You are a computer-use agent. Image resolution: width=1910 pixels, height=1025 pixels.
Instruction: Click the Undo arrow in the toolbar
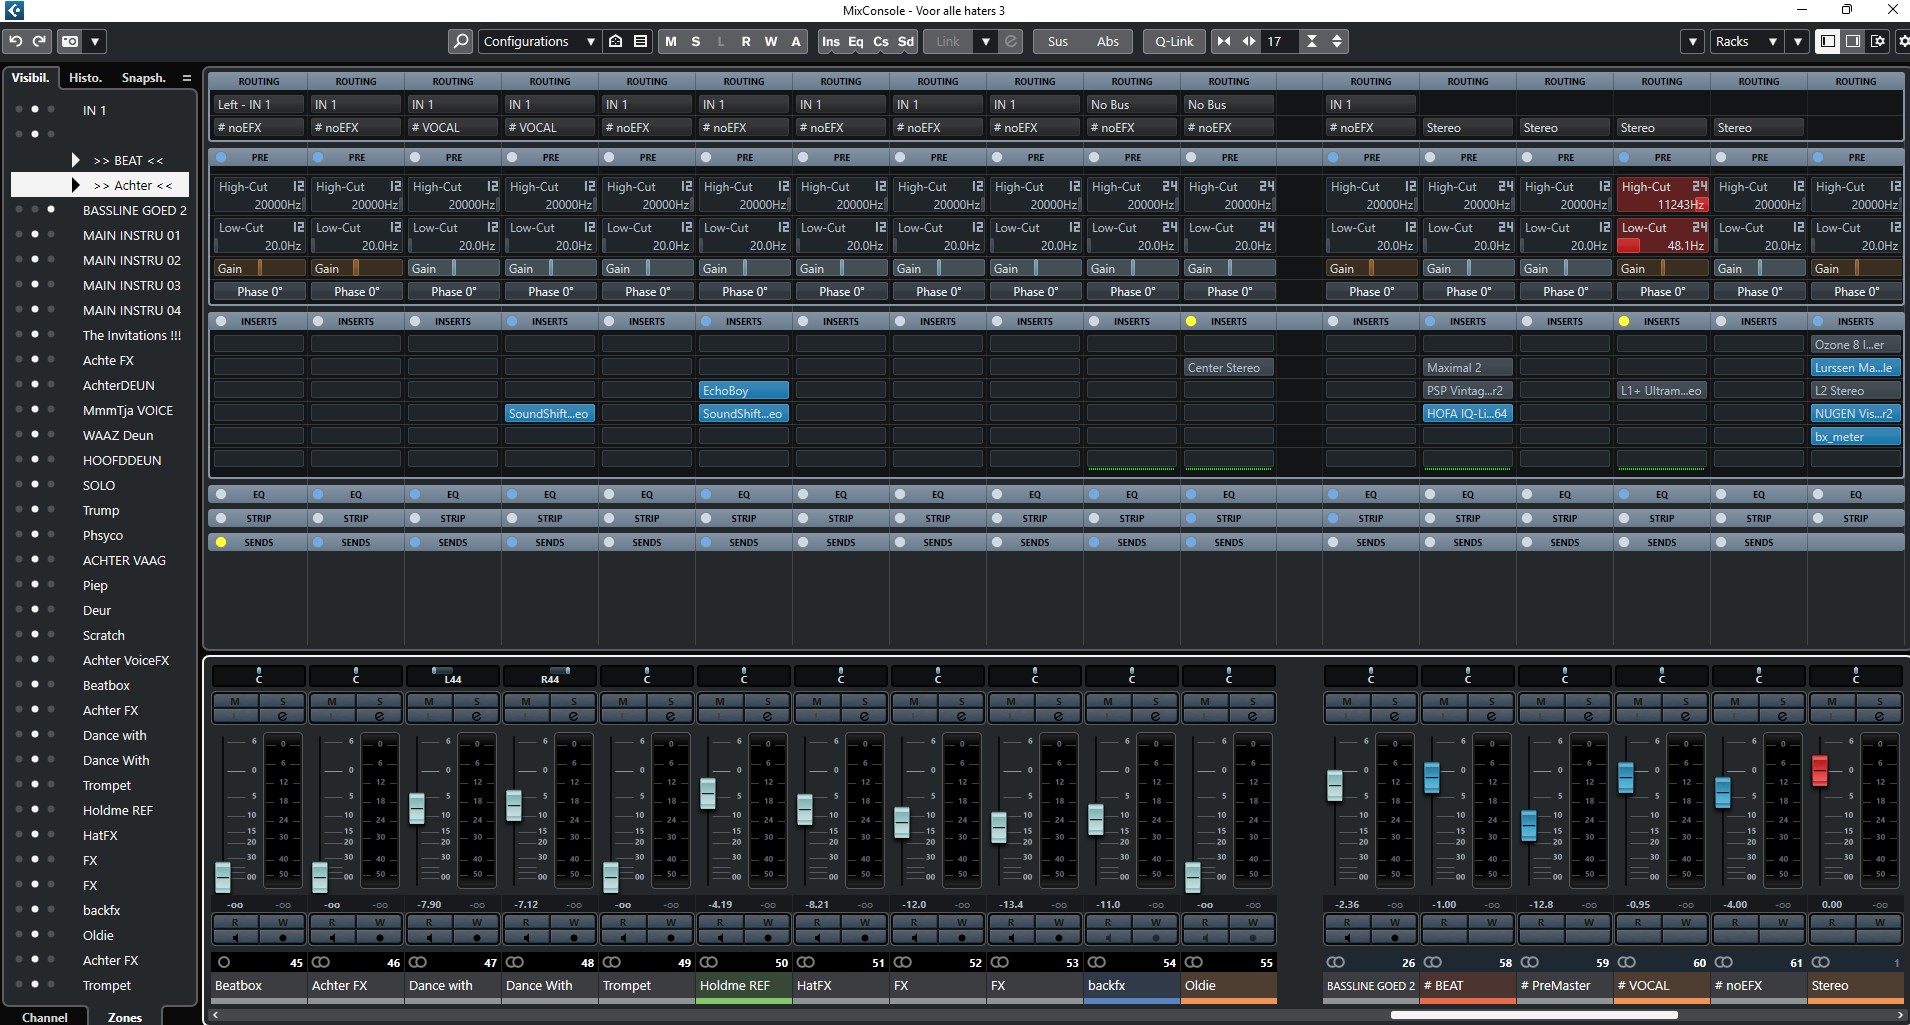click(x=16, y=41)
